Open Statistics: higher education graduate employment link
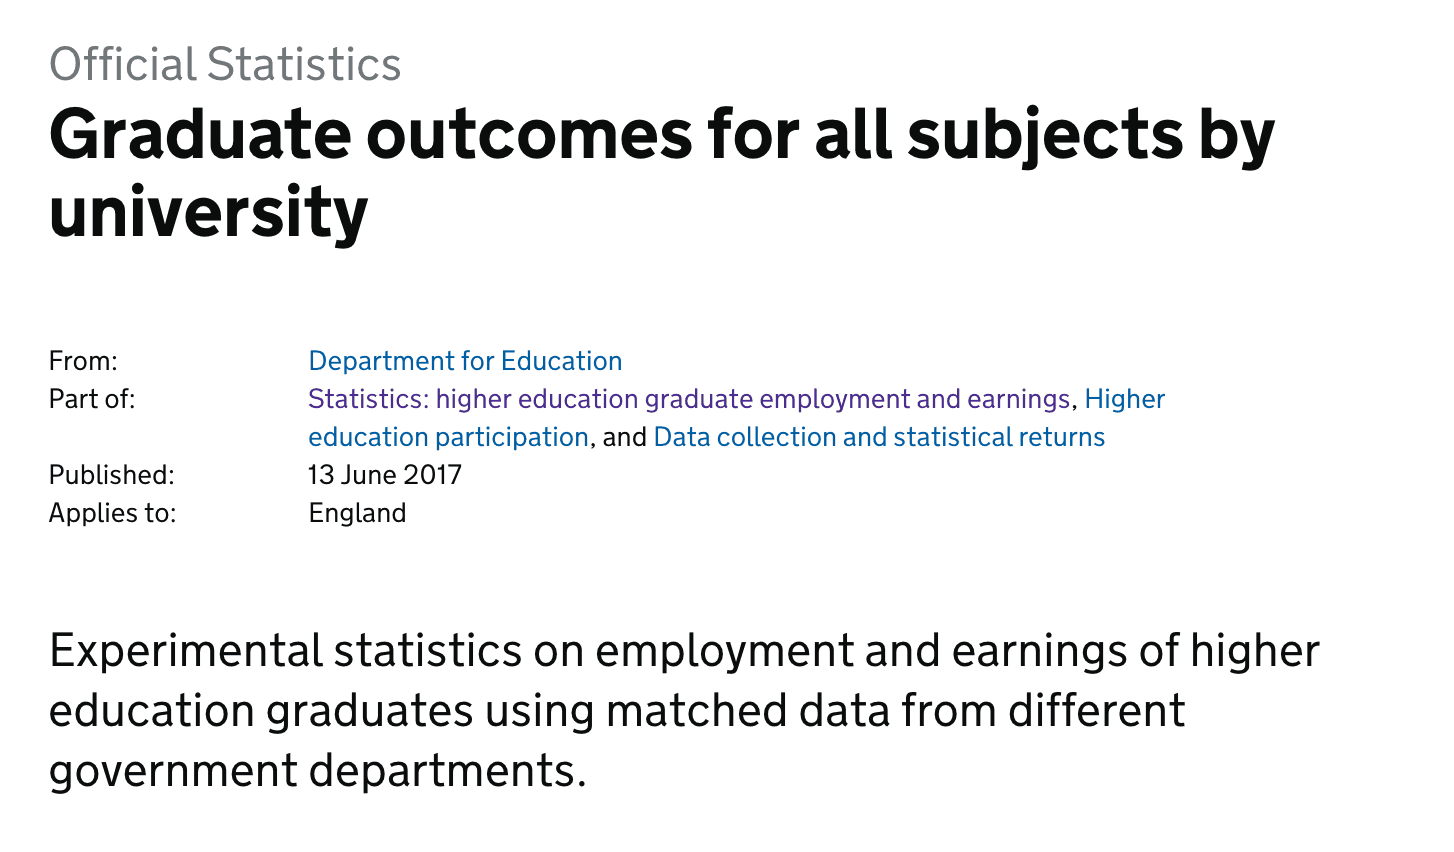The image size is (1454, 852). click(688, 399)
